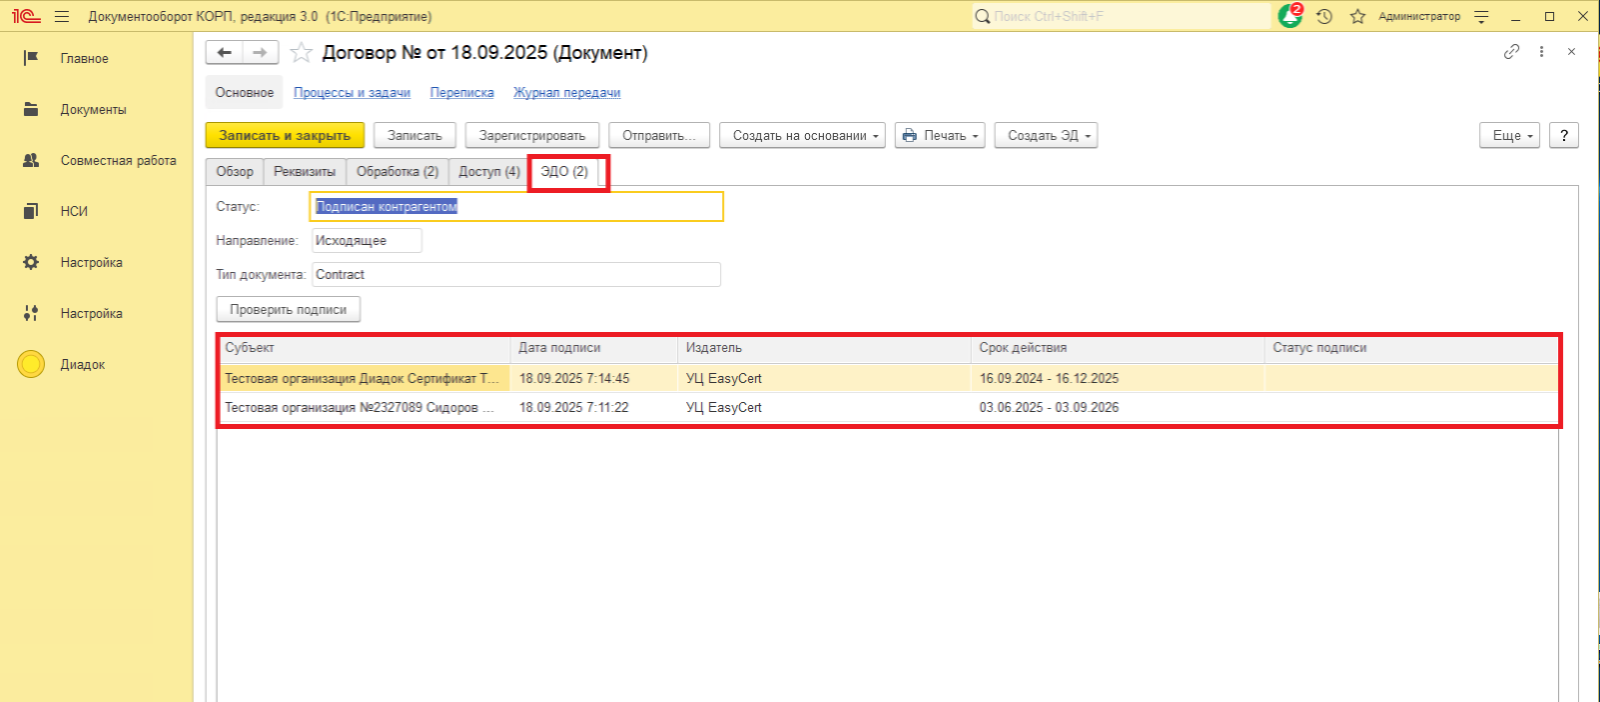
Task: Click the Проверить подписи button
Action: coord(288,310)
